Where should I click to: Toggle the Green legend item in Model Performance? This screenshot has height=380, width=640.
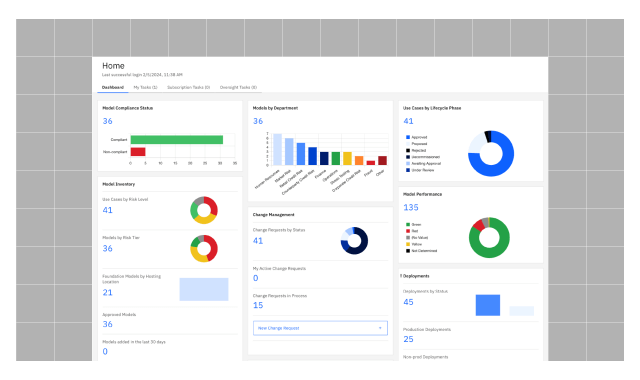tap(413, 224)
